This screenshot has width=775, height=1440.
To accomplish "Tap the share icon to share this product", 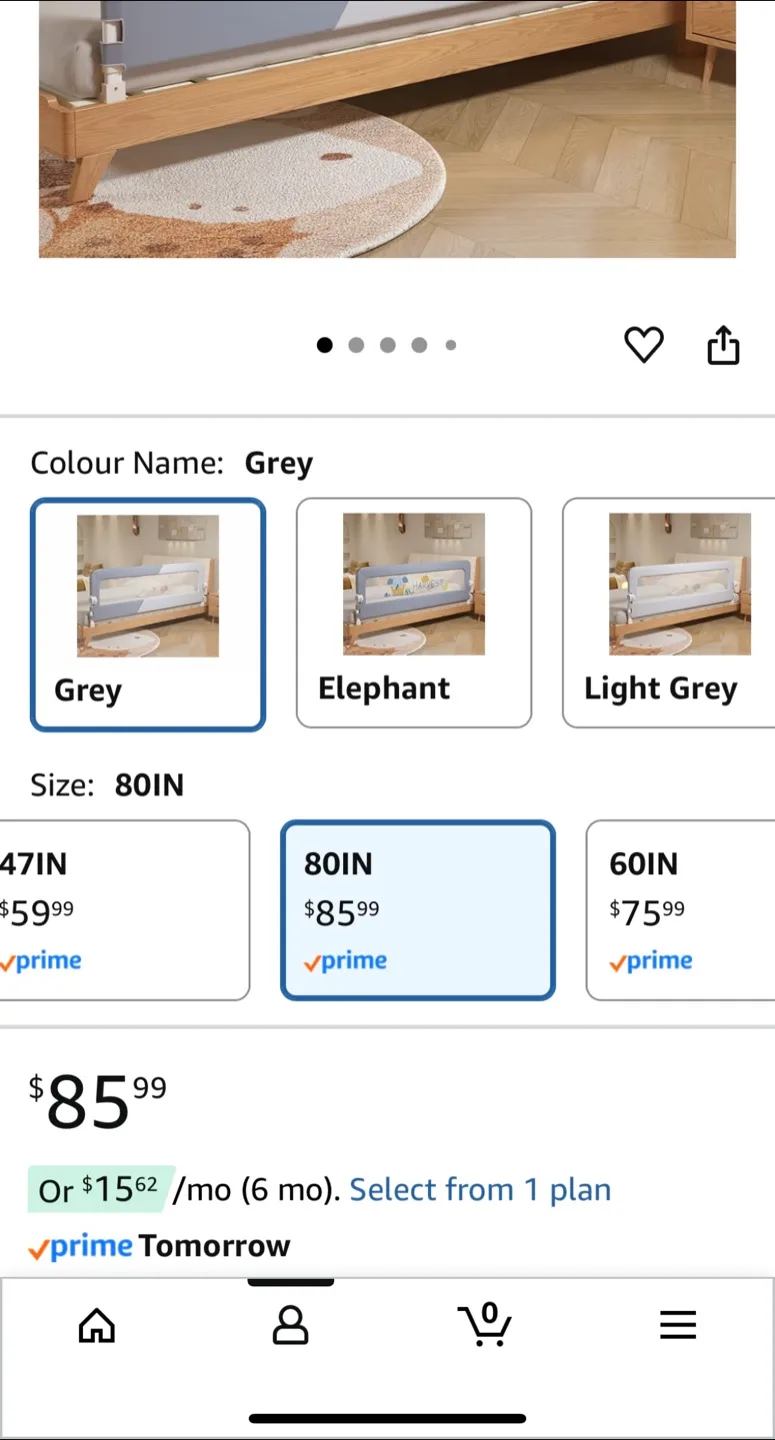I will coord(722,344).
